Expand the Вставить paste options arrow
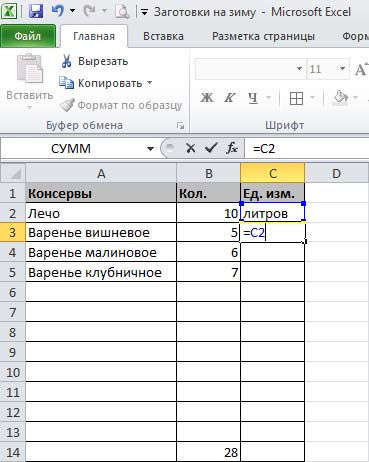Image resolution: width=369 pixels, height=462 pixels. pos(30,107)
